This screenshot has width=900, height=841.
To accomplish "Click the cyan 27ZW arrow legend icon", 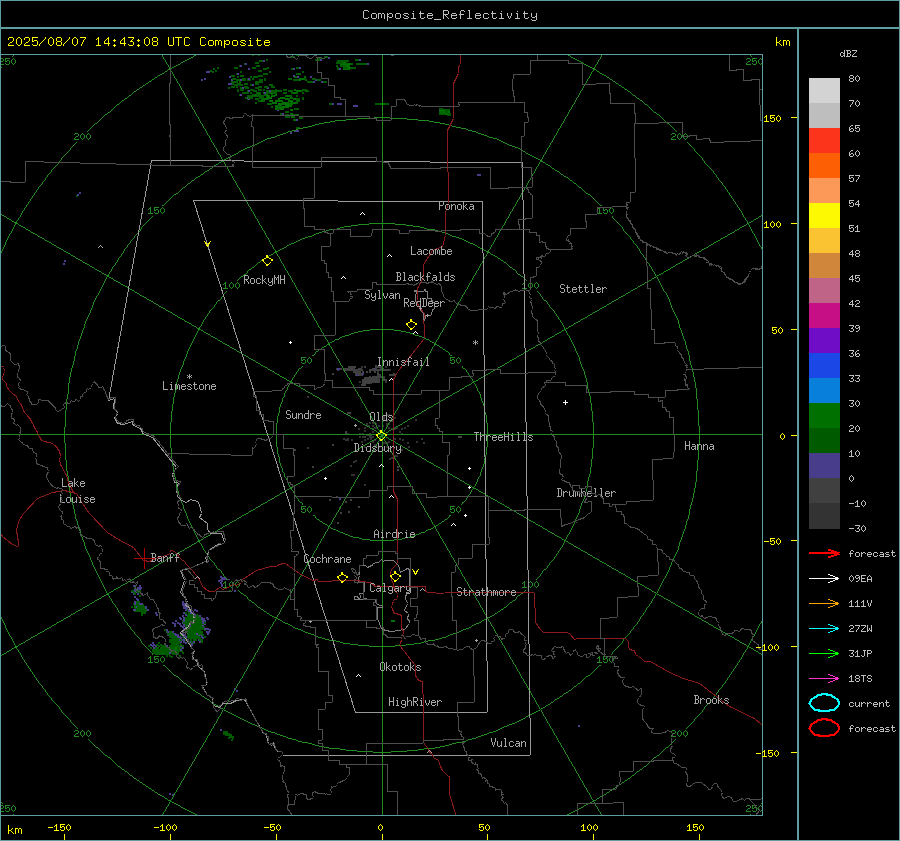I will pyautogui.click(x=824, y=629).
